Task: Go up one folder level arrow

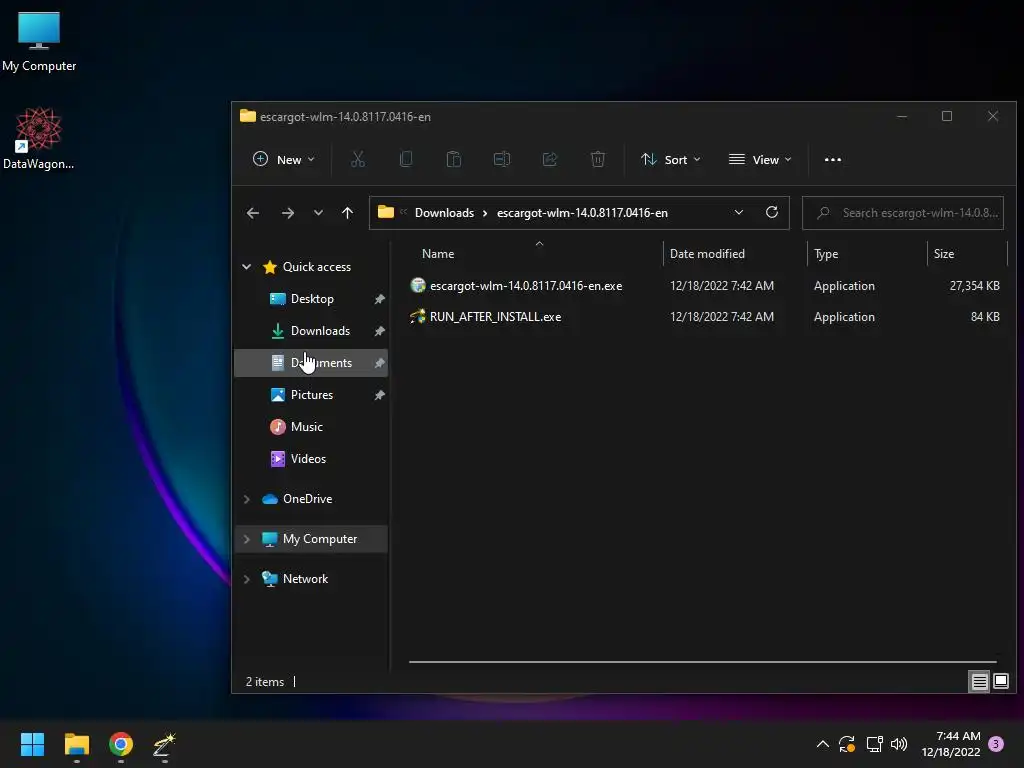Action: point(347,213)
